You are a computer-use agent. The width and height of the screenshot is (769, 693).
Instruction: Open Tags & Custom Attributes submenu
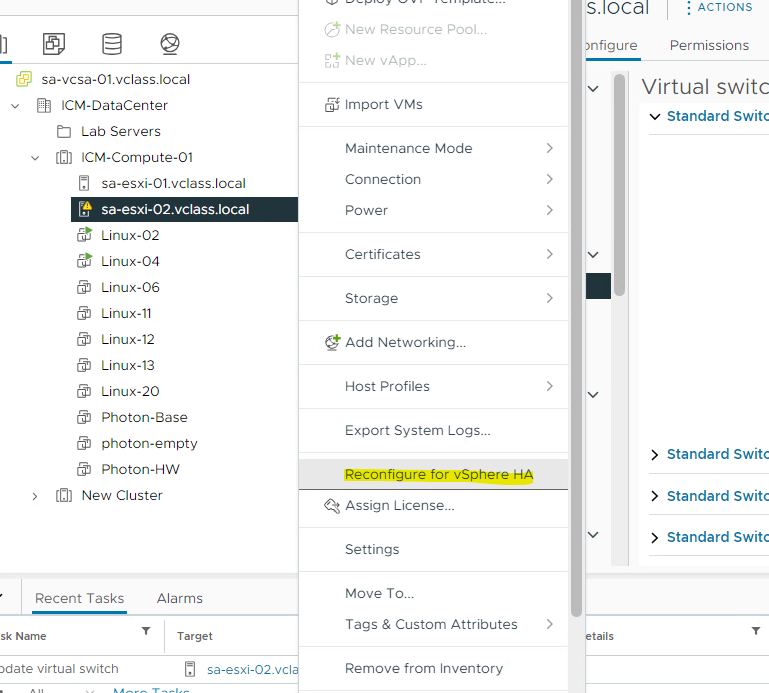434,624
